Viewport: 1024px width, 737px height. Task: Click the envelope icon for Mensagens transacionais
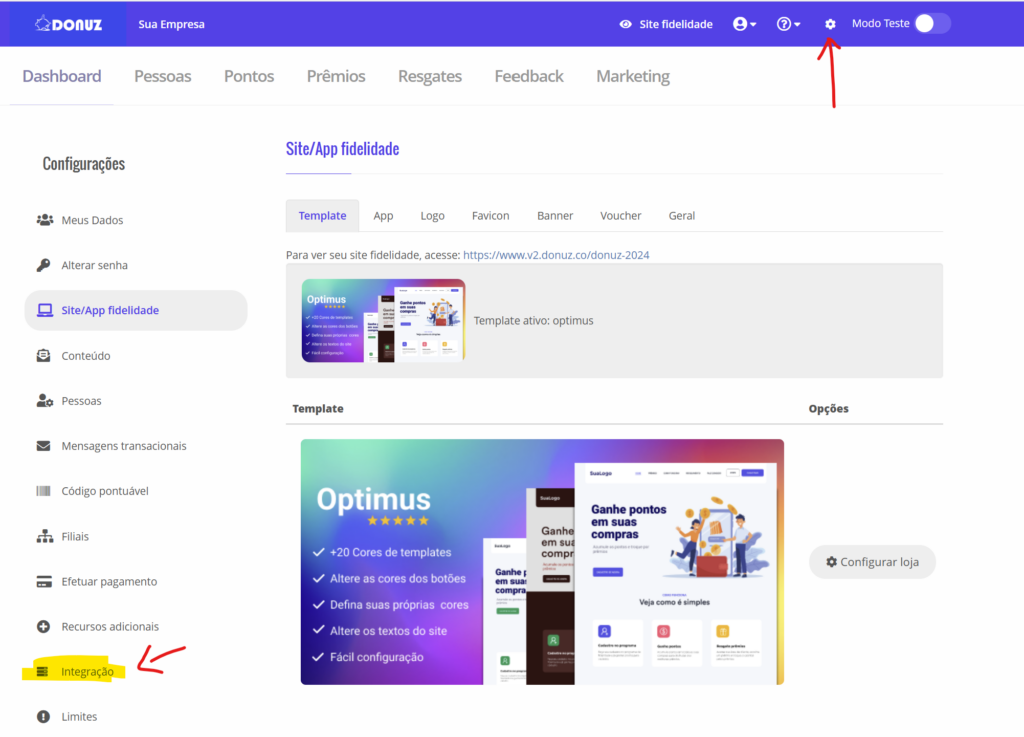44,446
